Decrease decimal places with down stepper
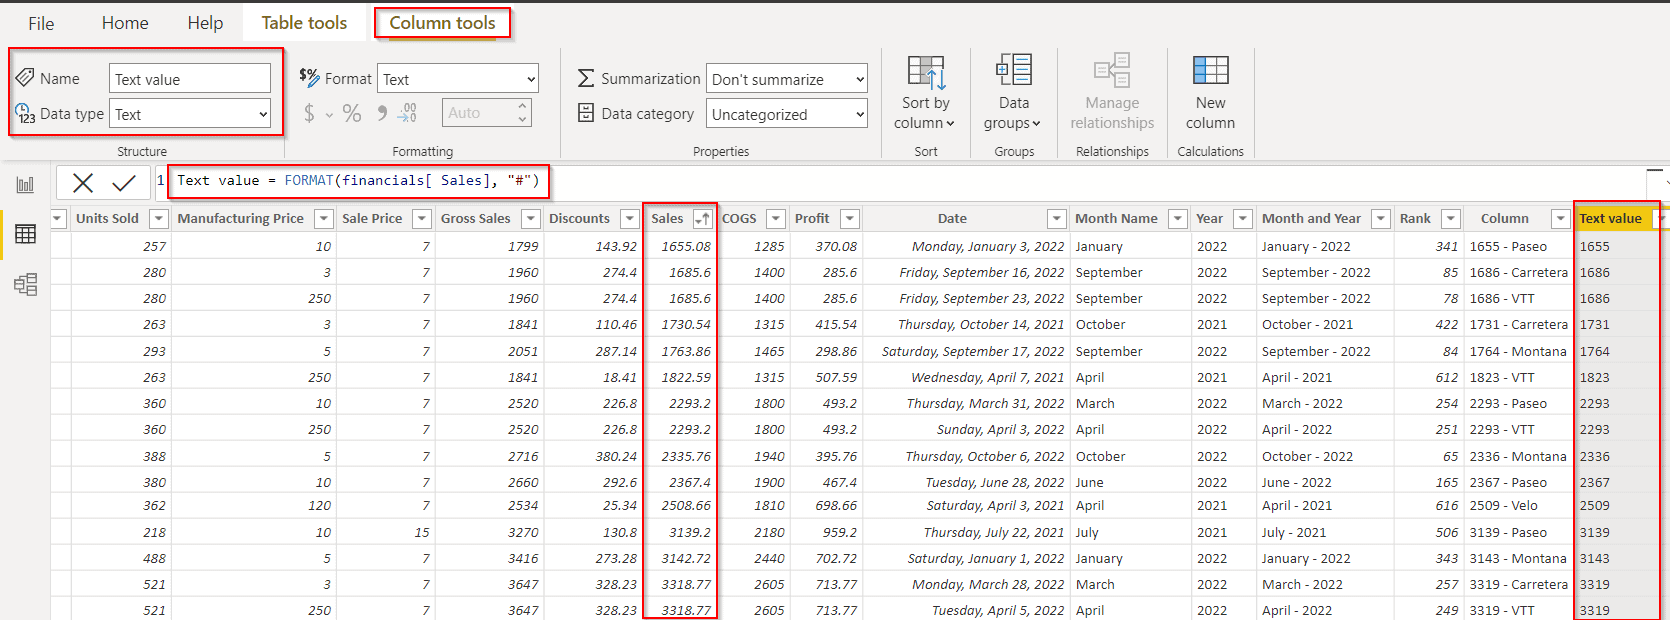The height and width of the screenshot is (620, 1670). coord(522,120)
